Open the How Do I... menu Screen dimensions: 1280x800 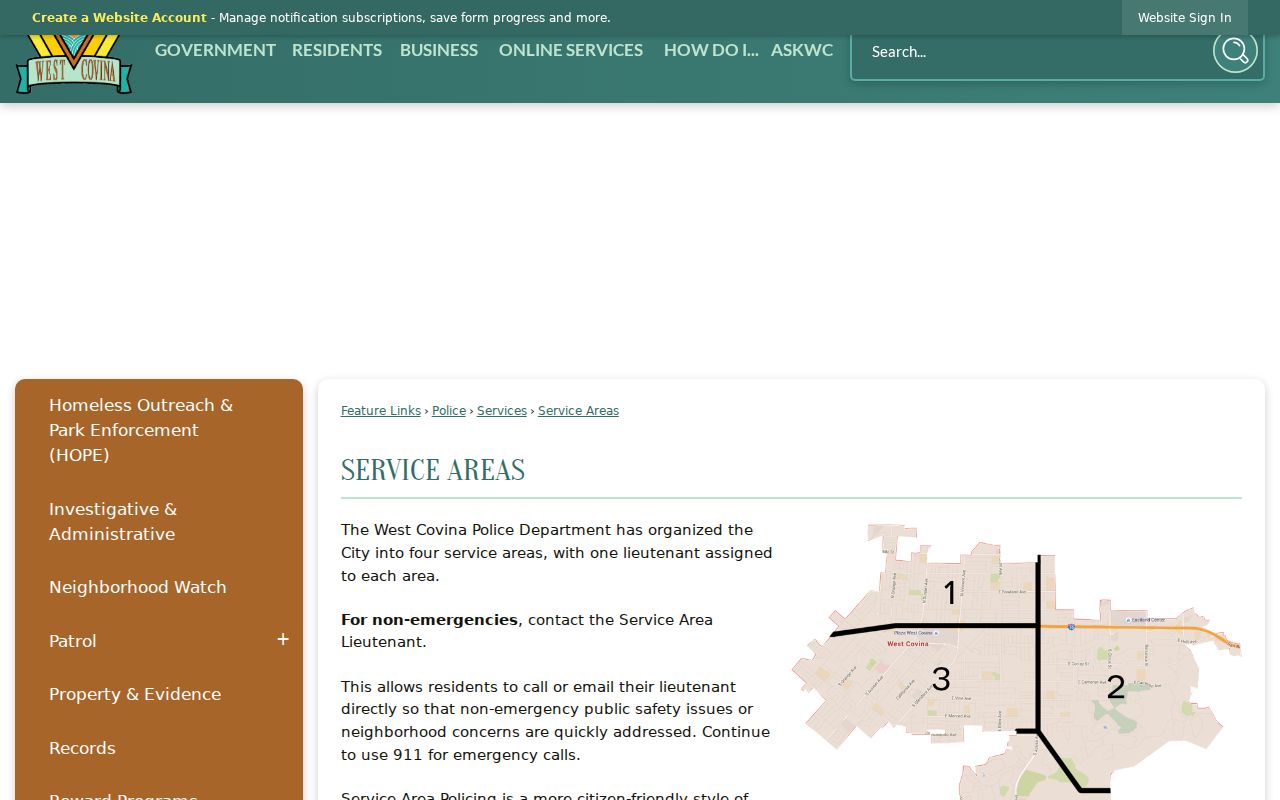[711, 50]
